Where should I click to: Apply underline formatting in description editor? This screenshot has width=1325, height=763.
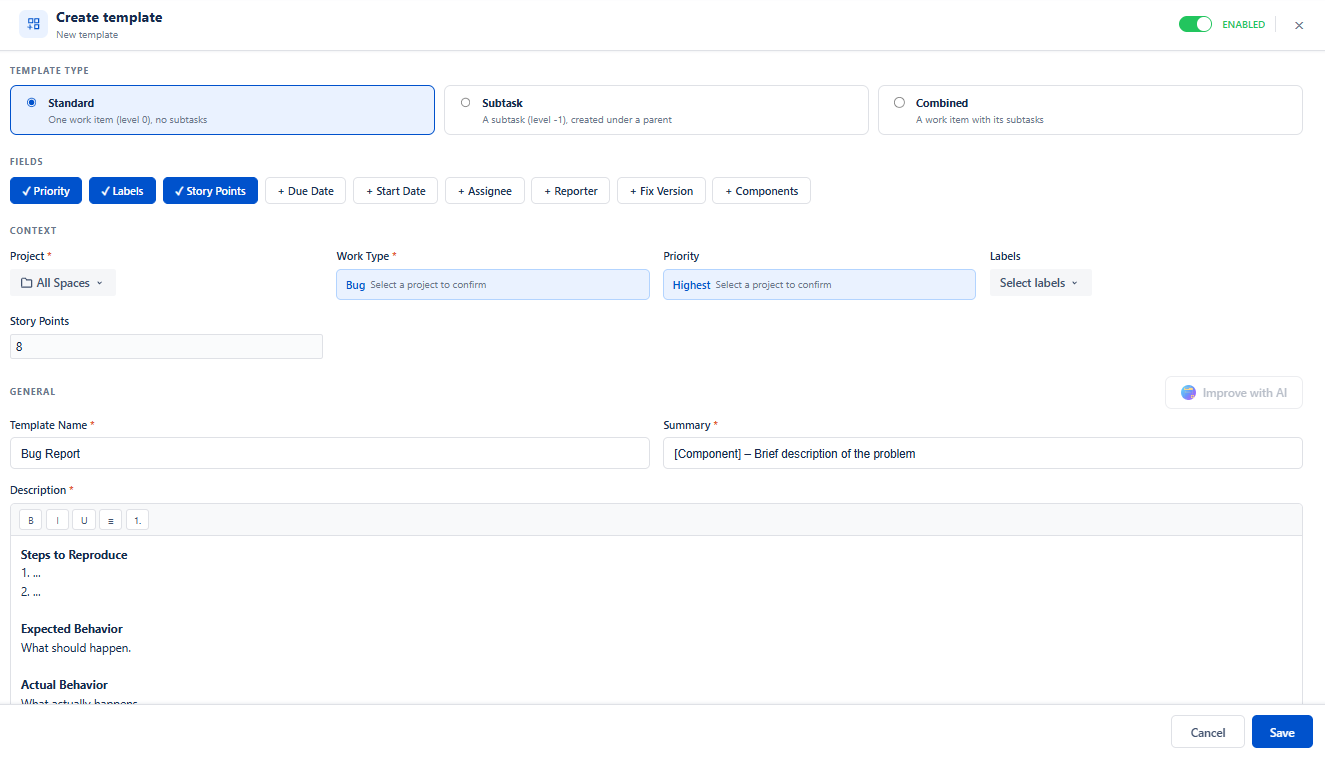pos(84,520)
